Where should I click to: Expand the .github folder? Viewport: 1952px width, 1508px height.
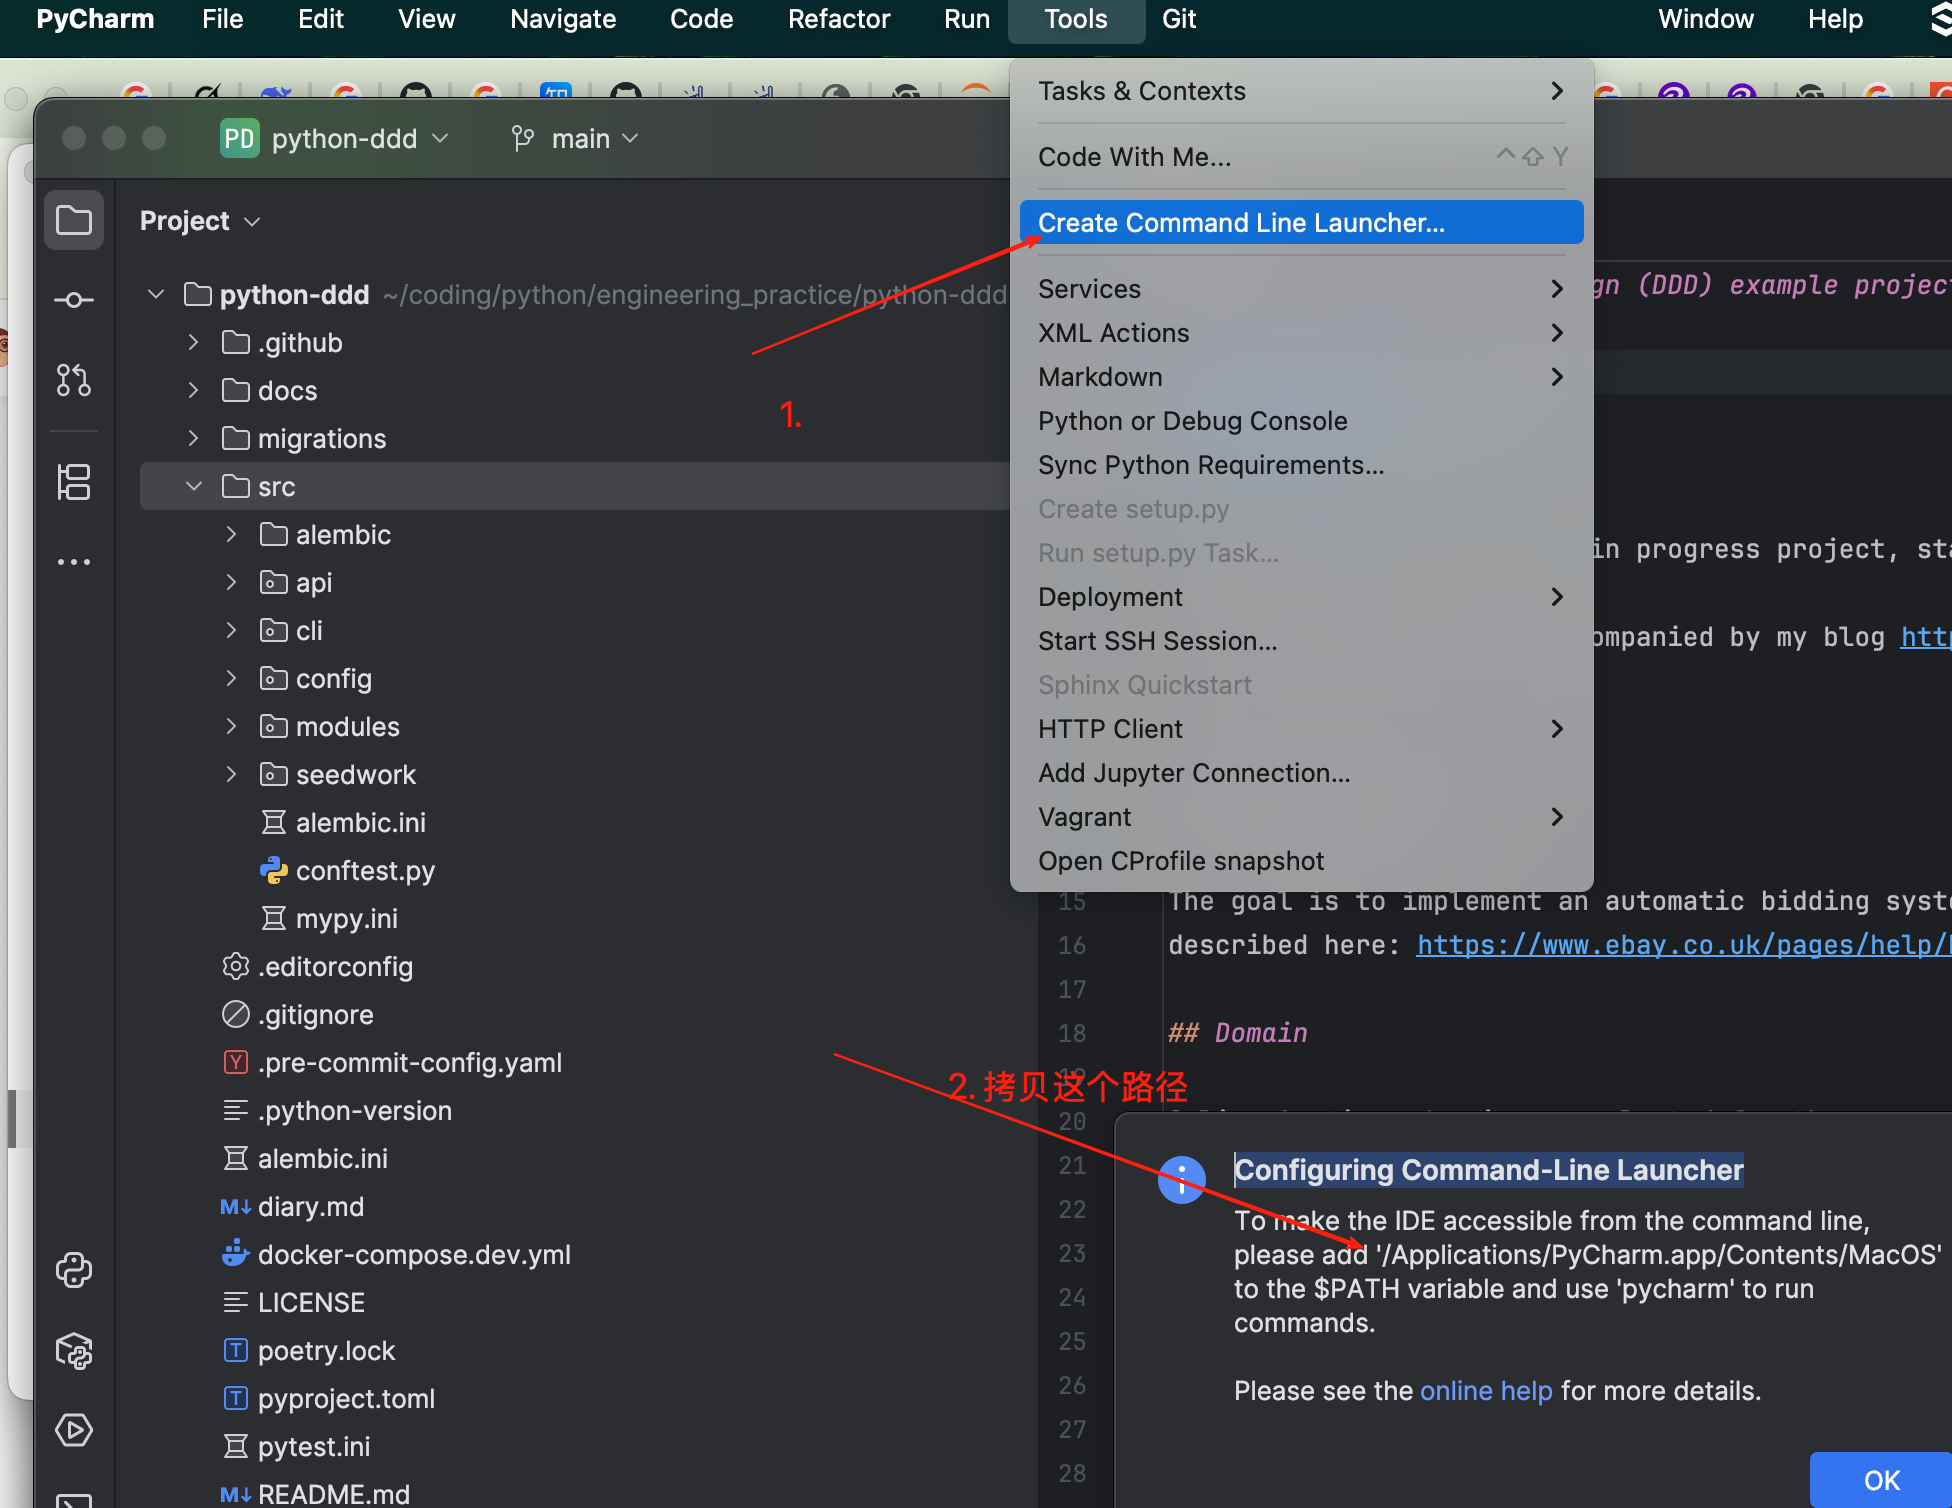pos(194,343)
